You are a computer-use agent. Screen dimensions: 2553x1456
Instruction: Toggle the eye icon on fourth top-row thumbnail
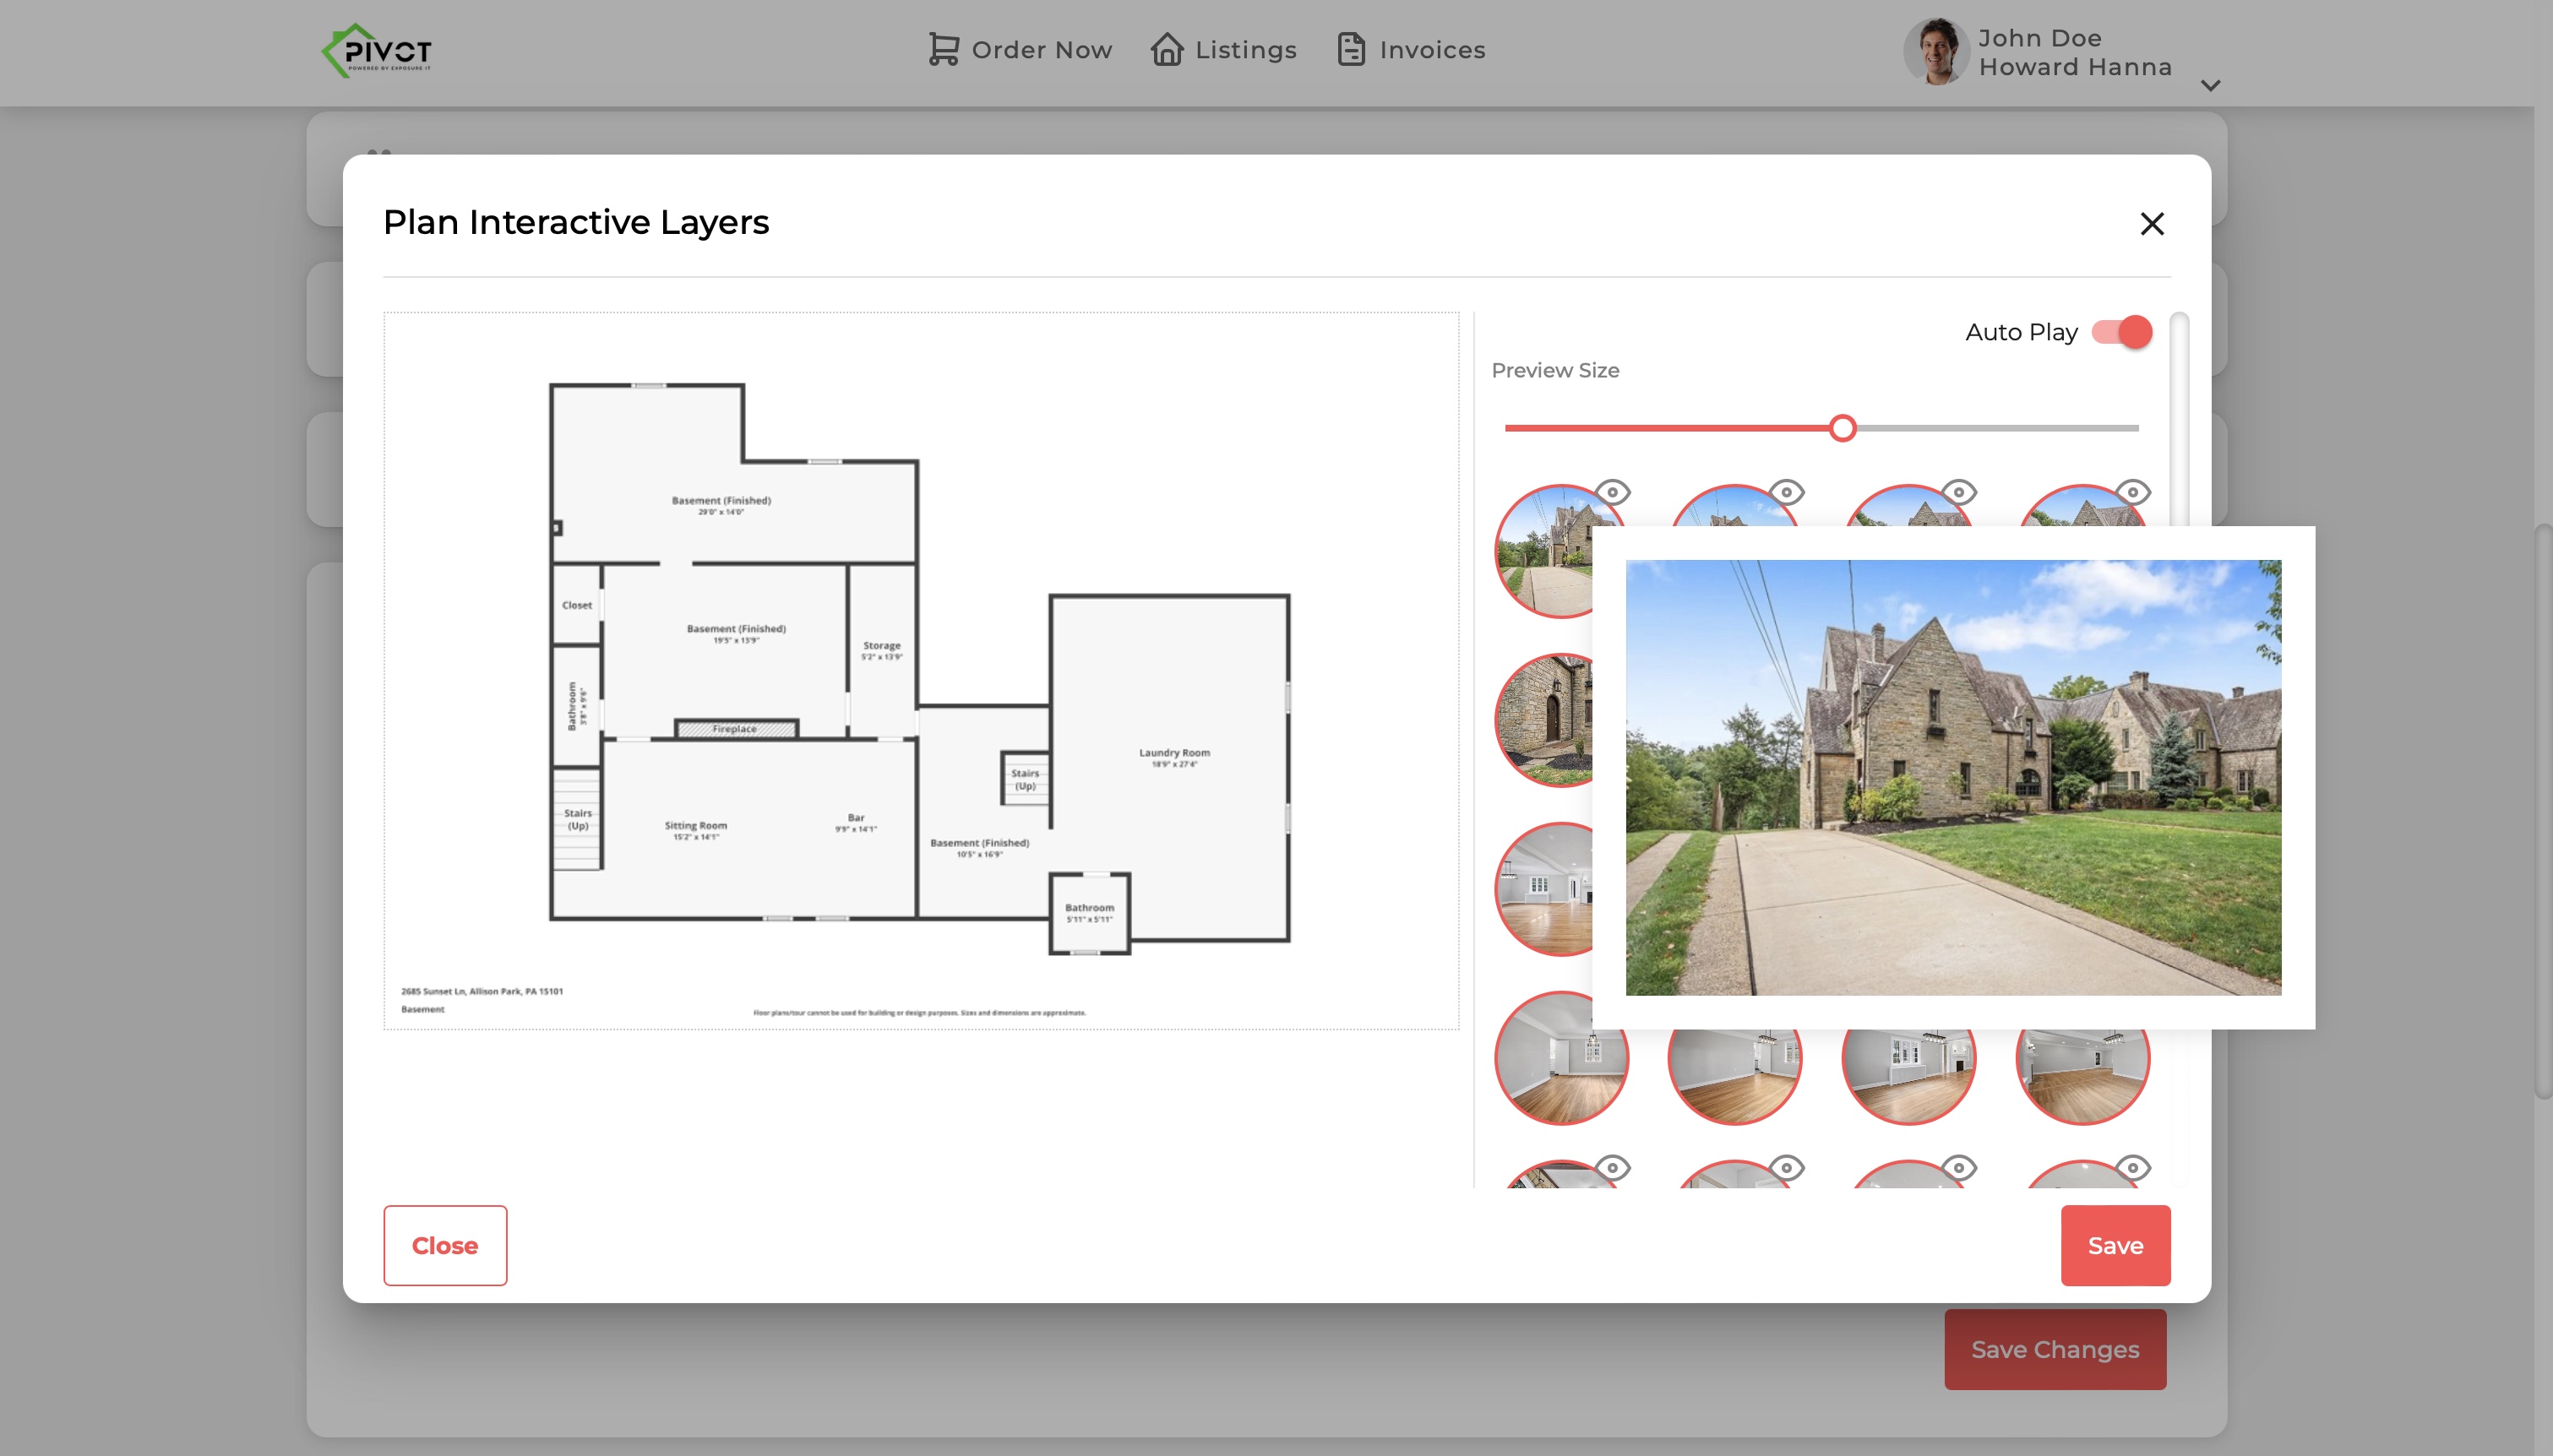coord(2133,492)
